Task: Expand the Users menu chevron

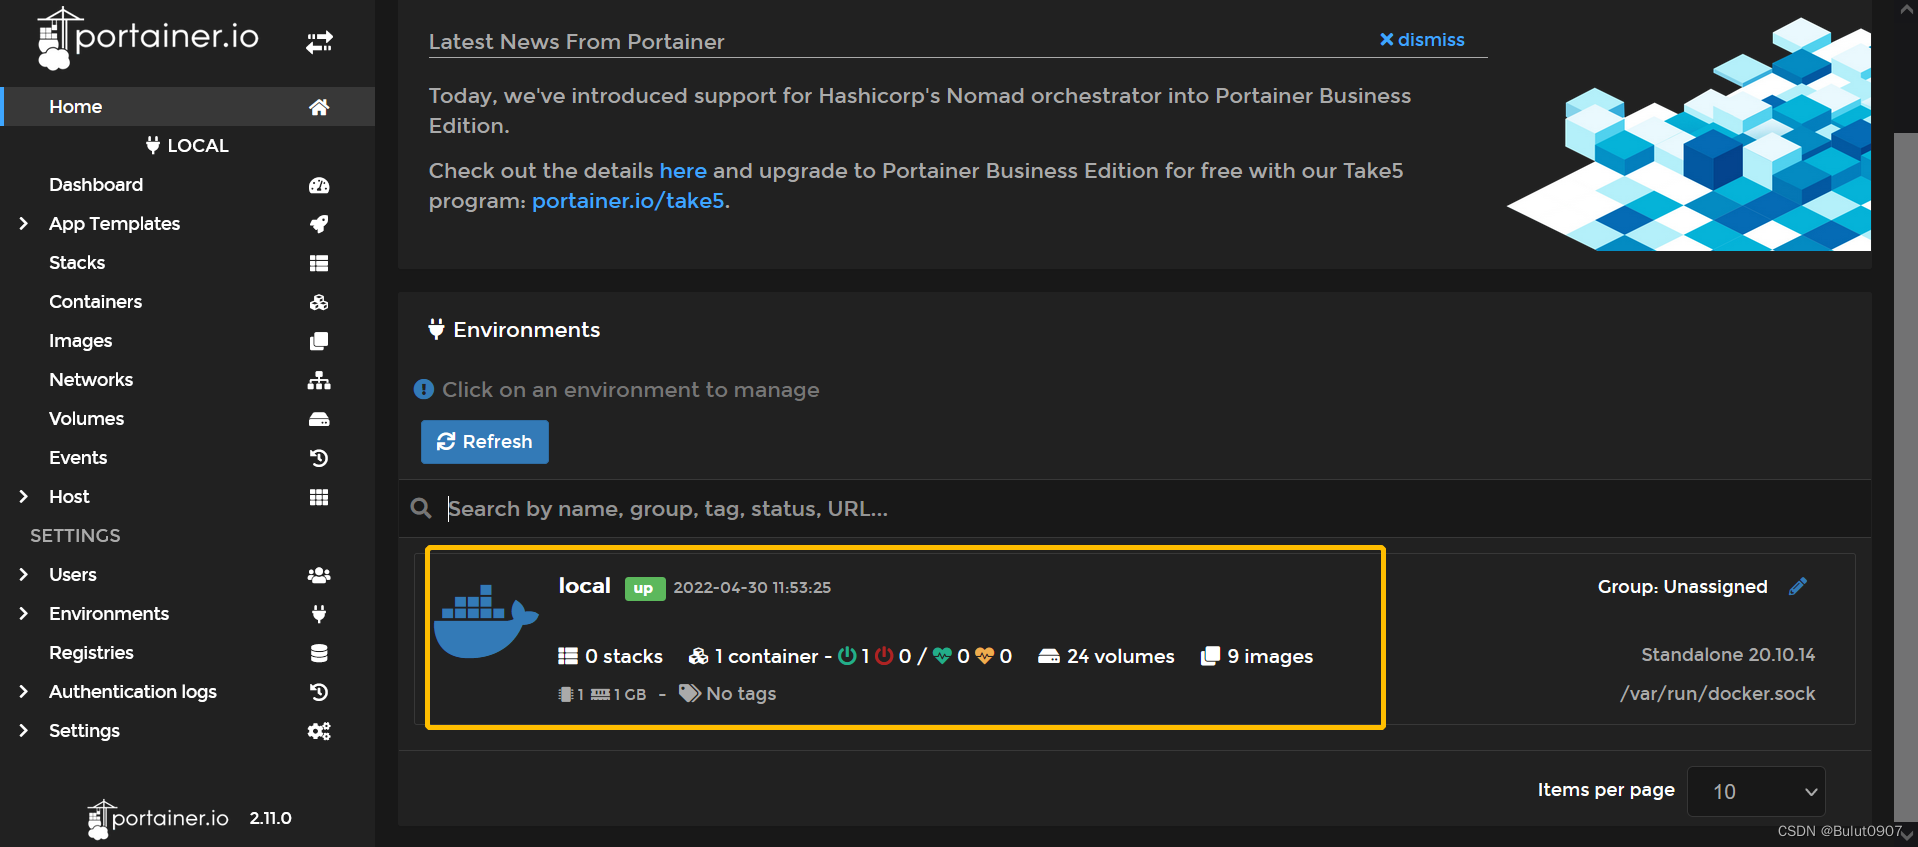Action: pyautogui.click(x=23, y=574)
